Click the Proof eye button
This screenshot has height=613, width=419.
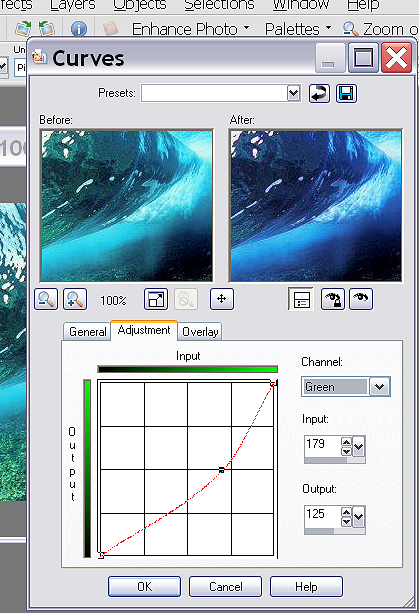click(x=361, y=299)
